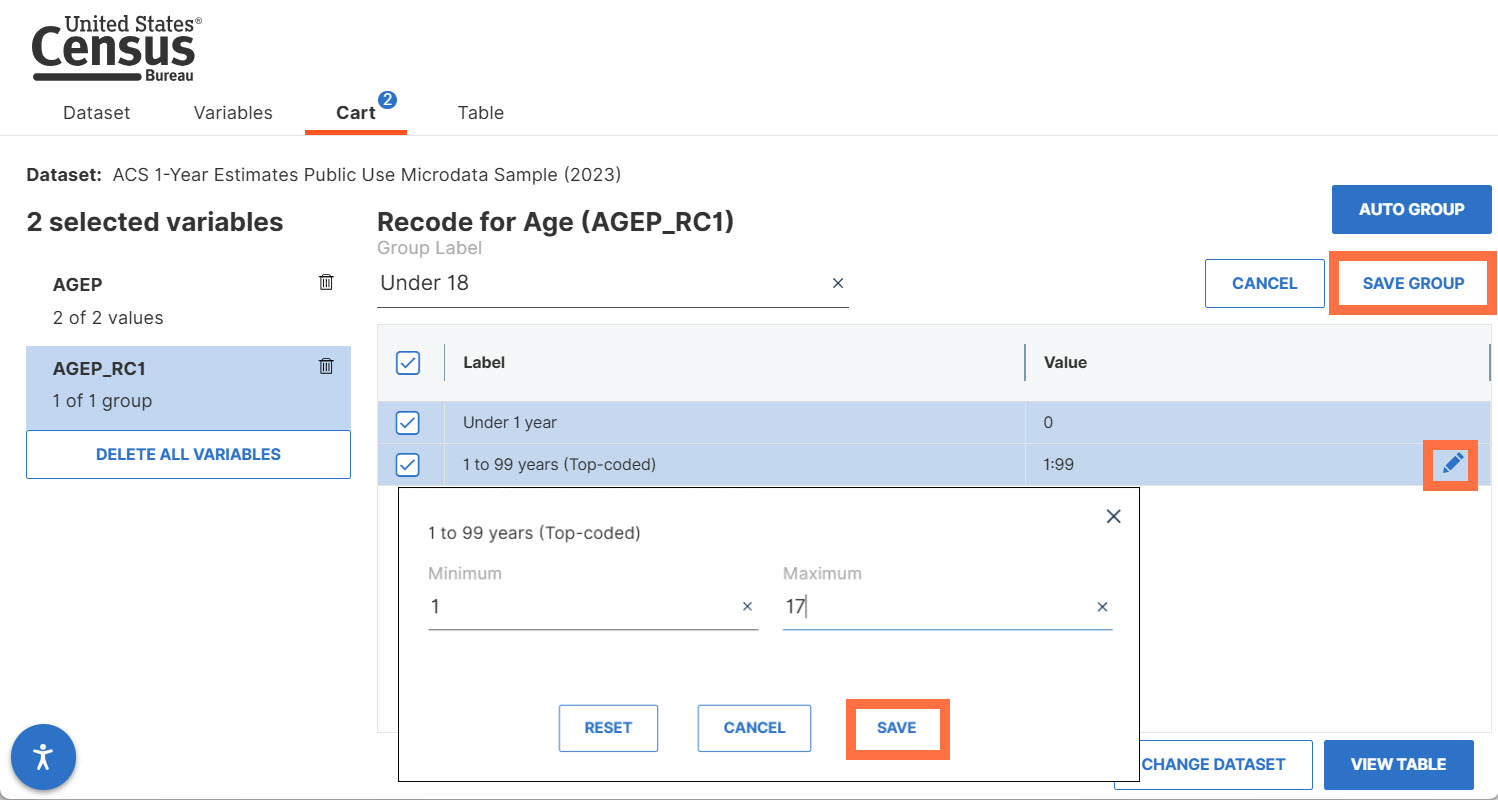The height and width of the screenshot is (800, 1498).
Task: Edit the 1 to 99 years range with the pencil icon
Action: point(1453,464)
